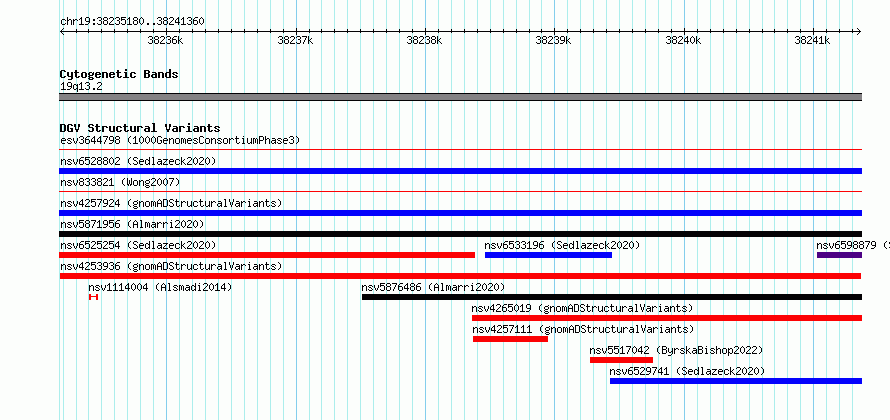The height and width of the screenshot is (420, 890).
Task: Open nsv5876486 (Almarri2020) label
Action: tap(433, 287)
